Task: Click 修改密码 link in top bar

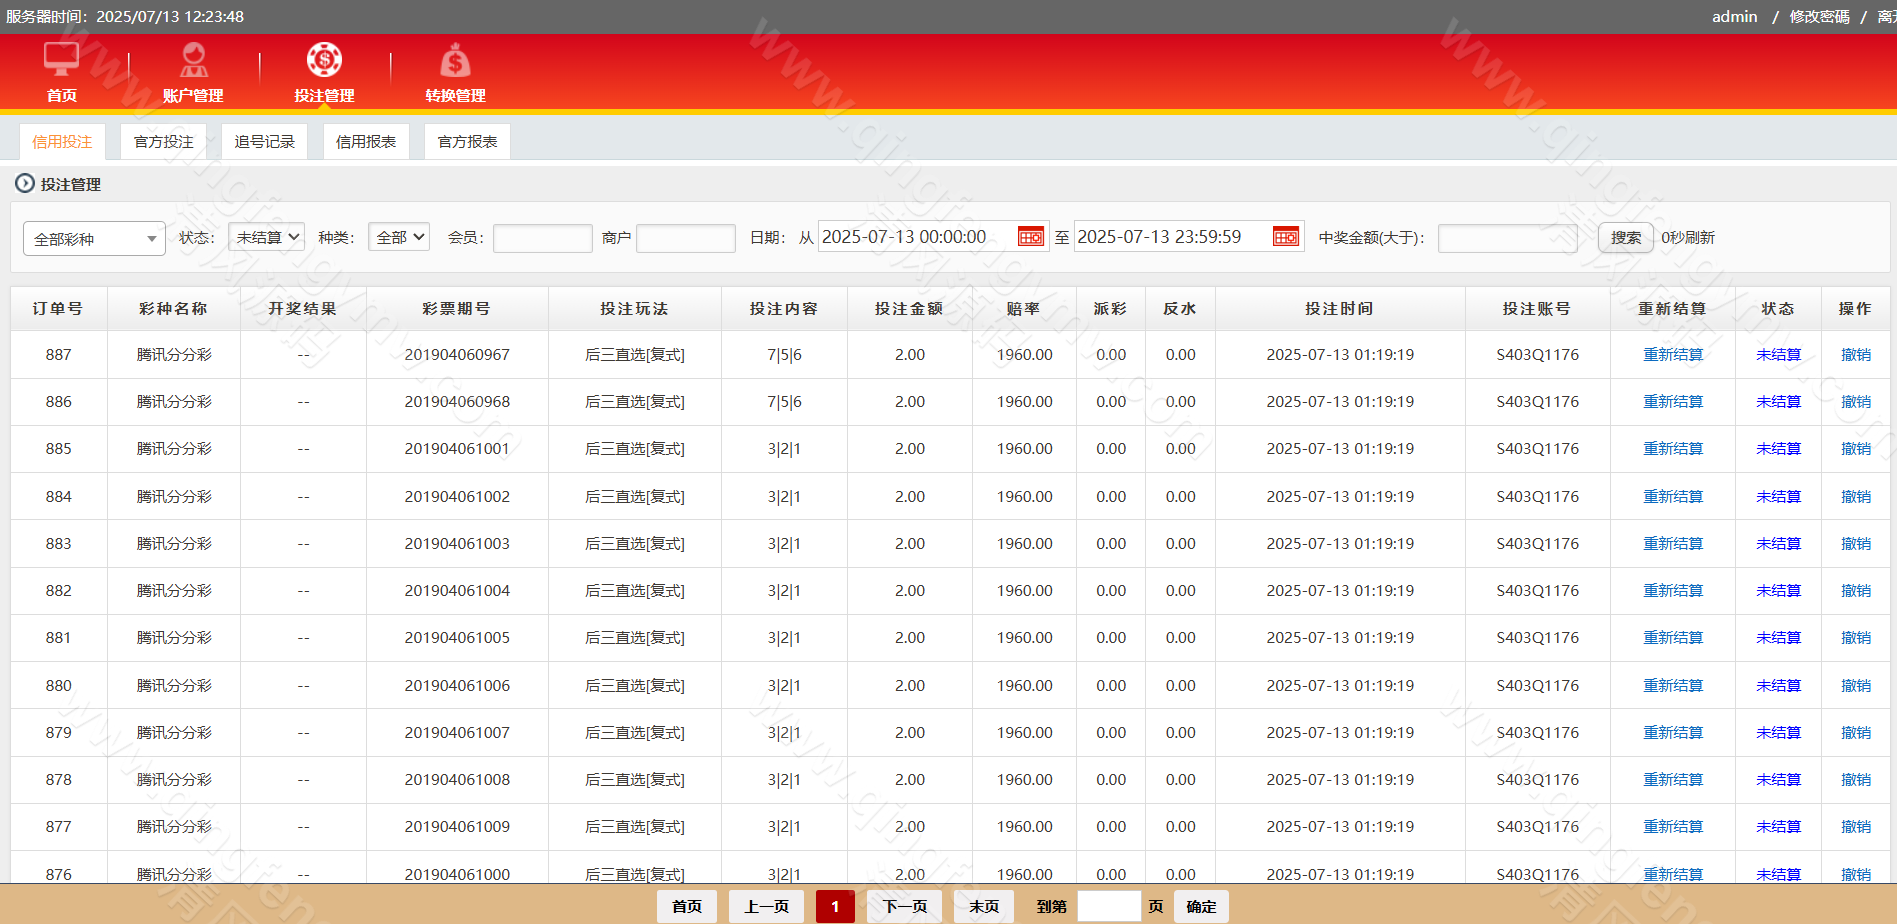Action: 1819,17
